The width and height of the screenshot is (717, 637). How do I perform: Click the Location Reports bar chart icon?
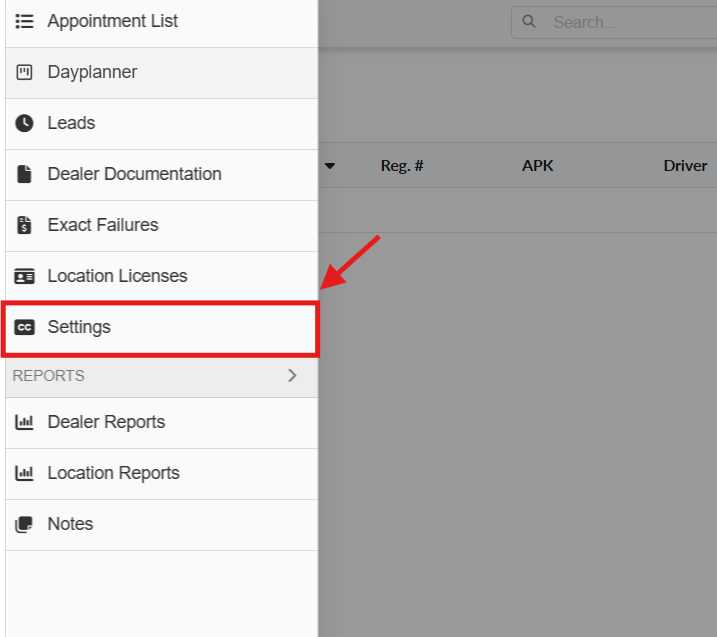tap(25, 473)
